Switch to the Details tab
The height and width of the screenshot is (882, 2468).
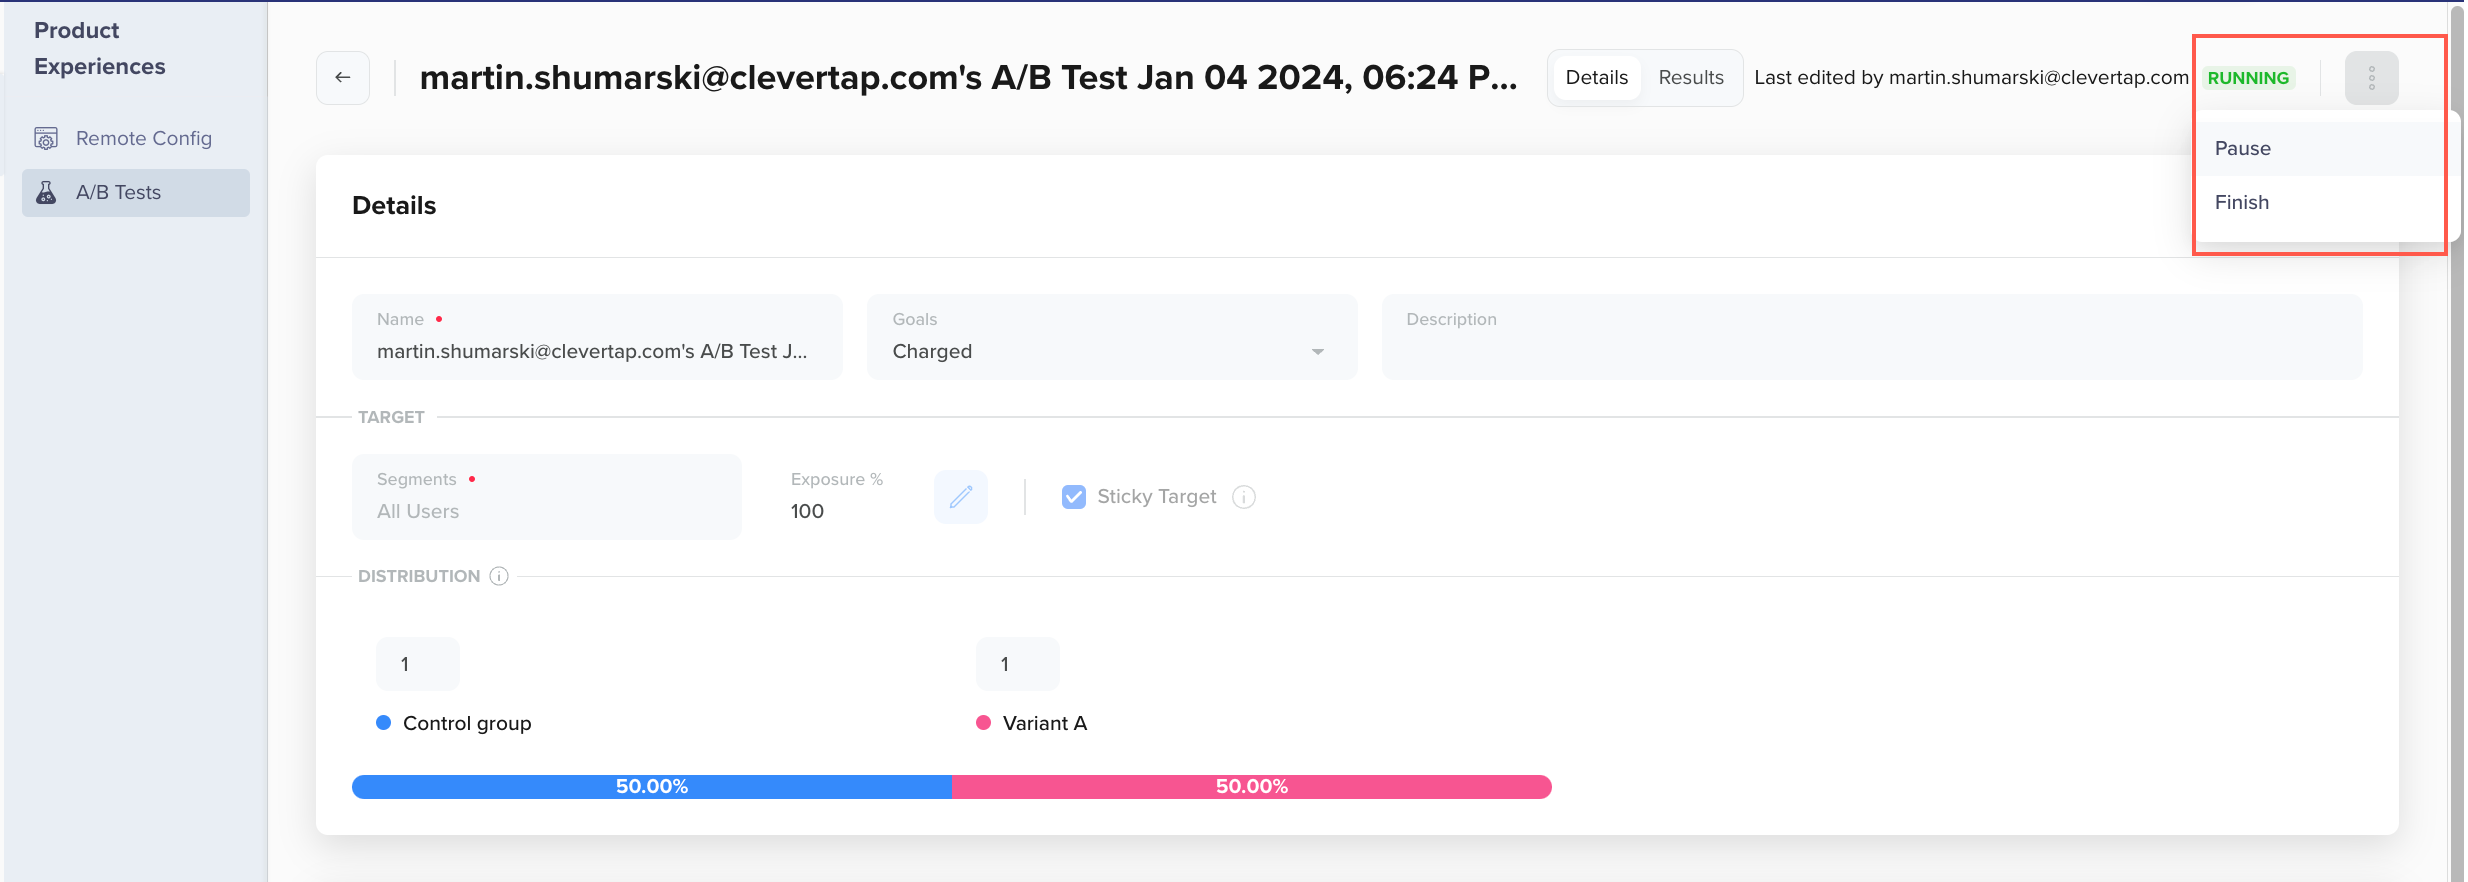point(1596,77)
